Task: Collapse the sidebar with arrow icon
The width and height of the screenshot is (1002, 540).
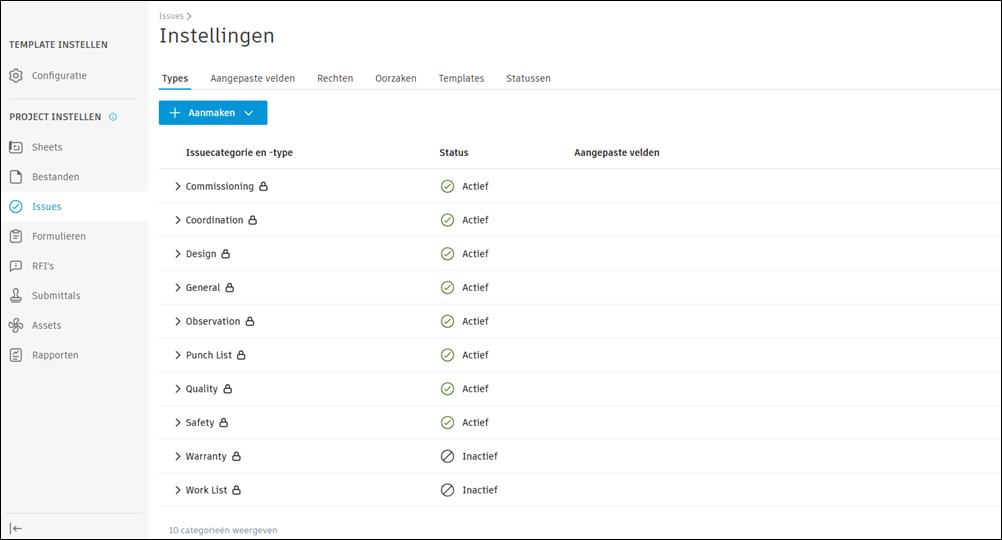Action: point(17,528)
